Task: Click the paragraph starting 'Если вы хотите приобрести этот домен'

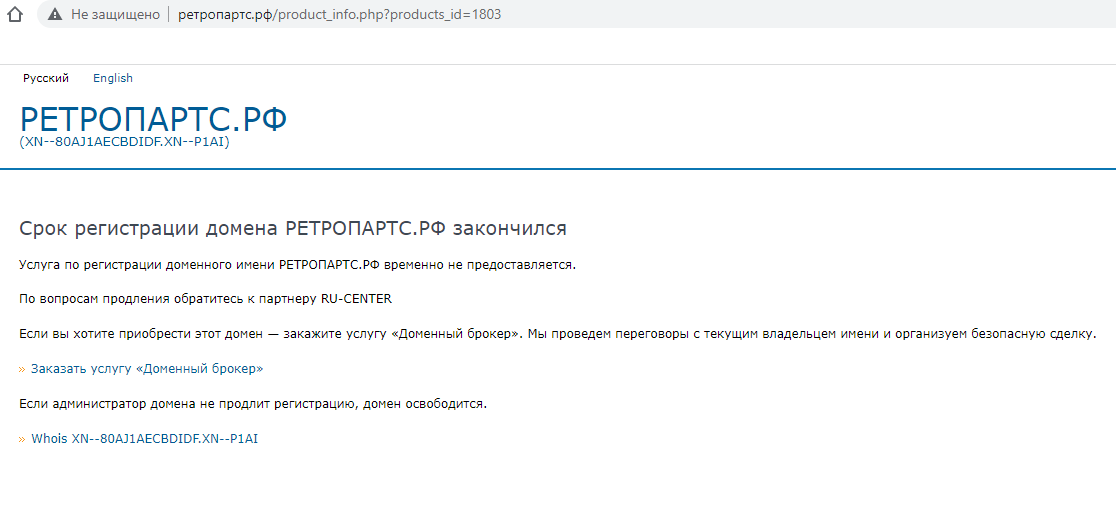Action: pyautogui.click(x=557, y=334)
